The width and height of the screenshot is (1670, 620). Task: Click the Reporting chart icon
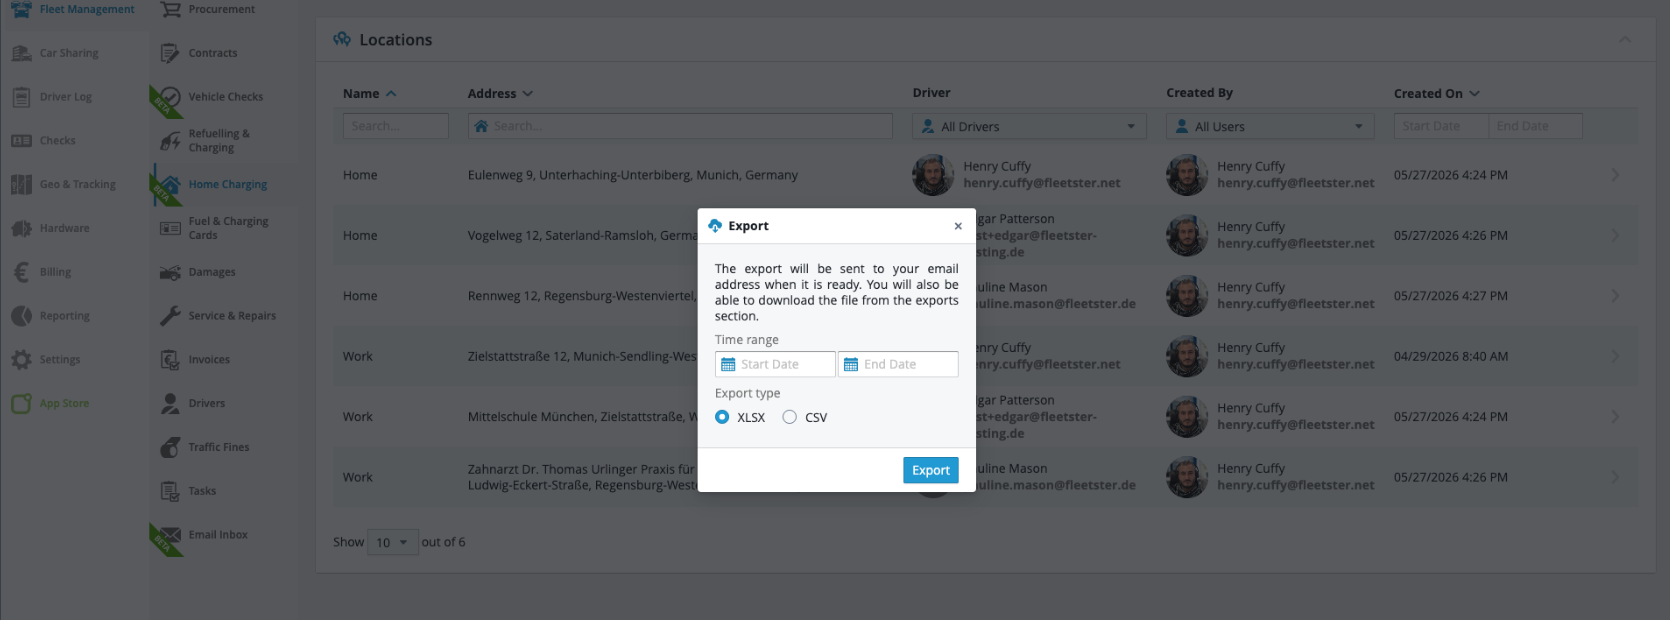point(21,316)
